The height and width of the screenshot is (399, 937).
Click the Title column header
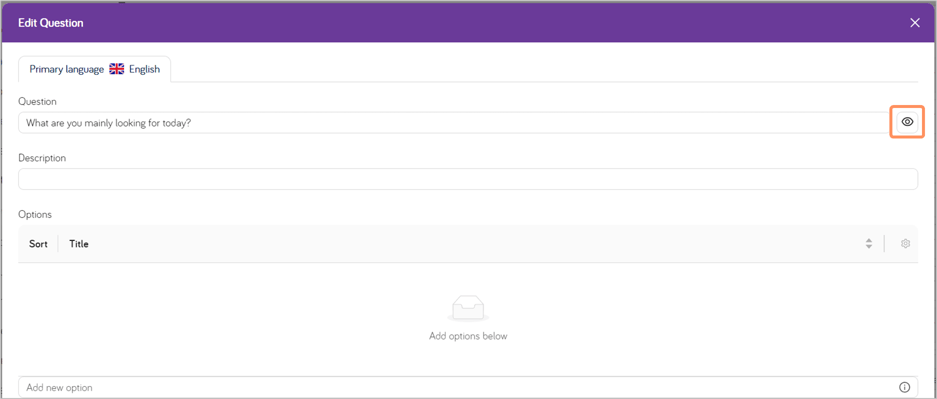pos(79,244)
